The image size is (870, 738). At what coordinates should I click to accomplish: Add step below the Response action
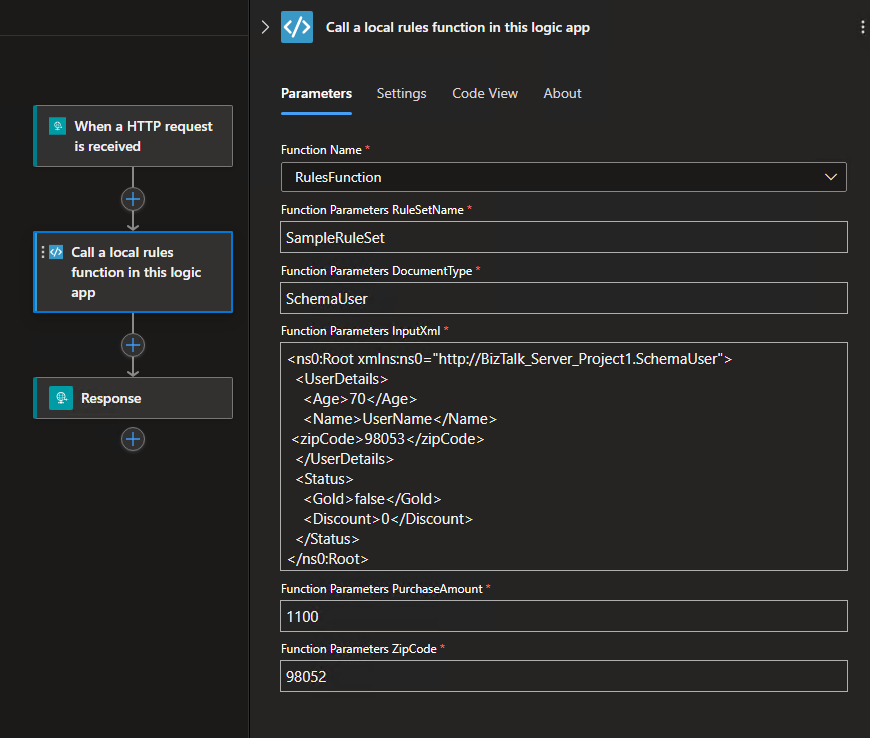pos(133,439)
